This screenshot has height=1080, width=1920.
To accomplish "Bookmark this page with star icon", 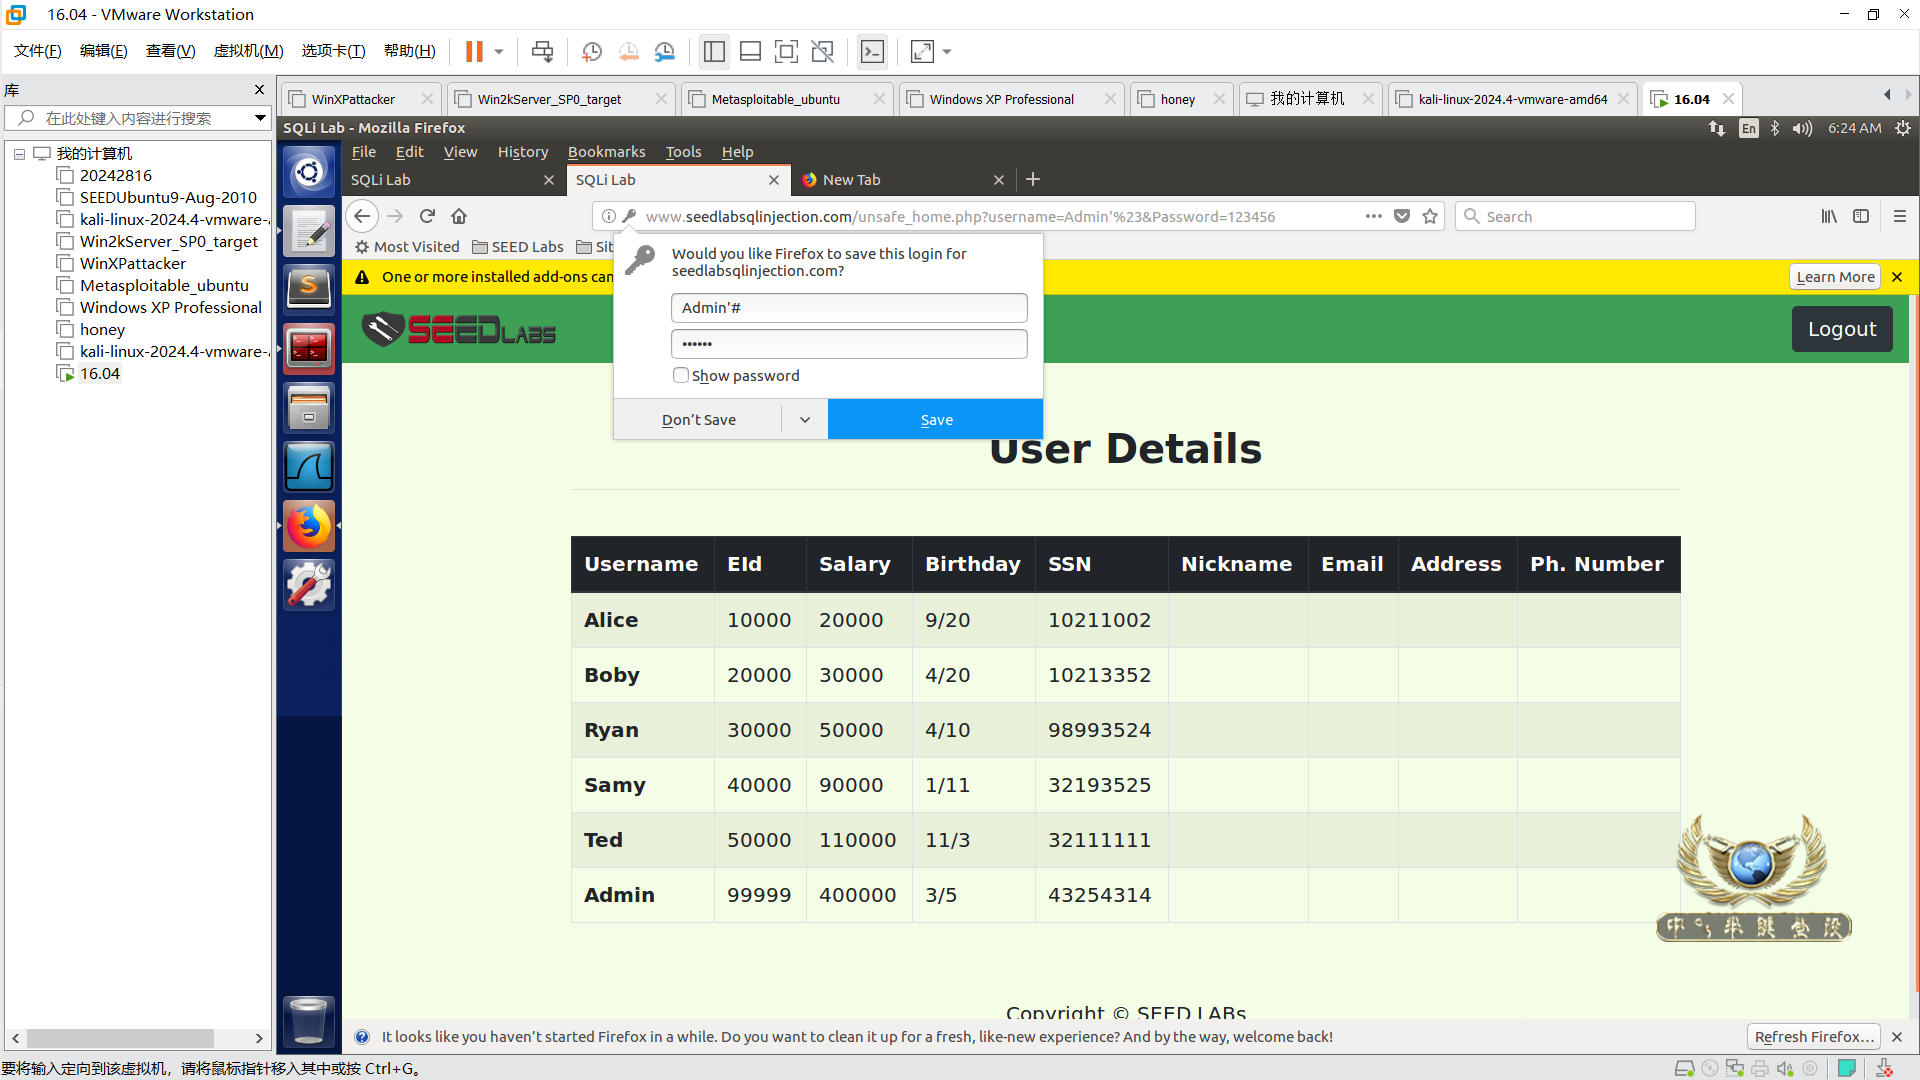I will click(1430, 216).
